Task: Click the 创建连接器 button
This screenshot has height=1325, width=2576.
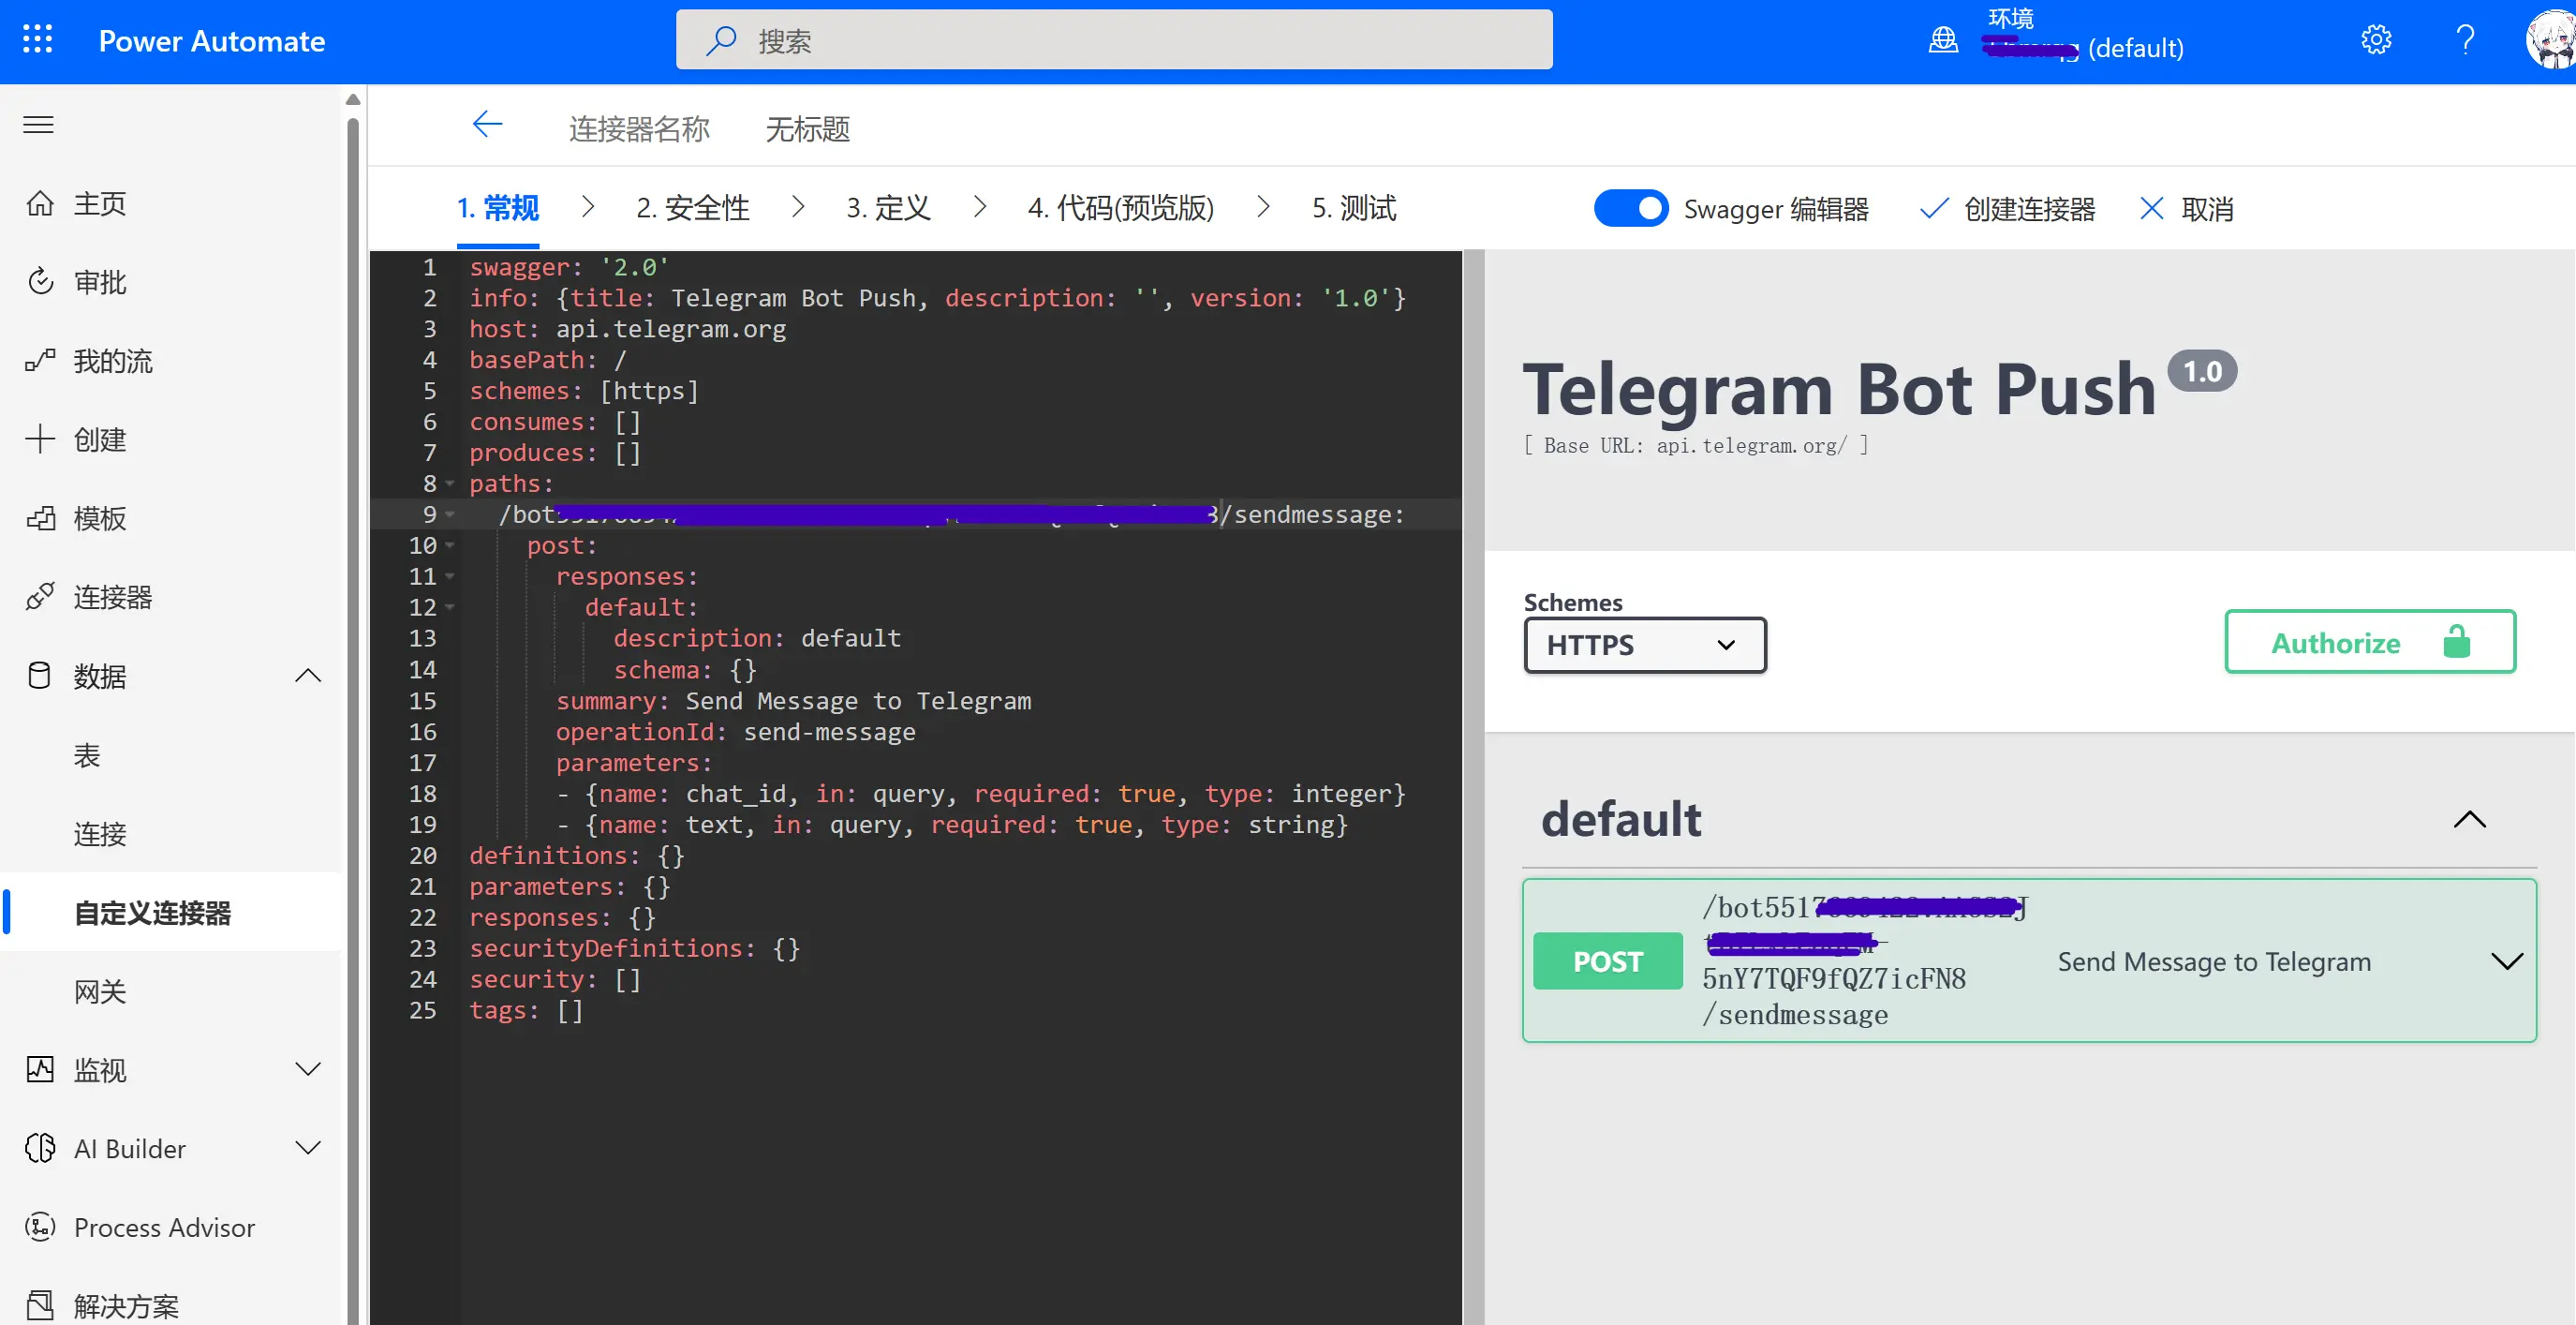Action: coord(2007,208)
